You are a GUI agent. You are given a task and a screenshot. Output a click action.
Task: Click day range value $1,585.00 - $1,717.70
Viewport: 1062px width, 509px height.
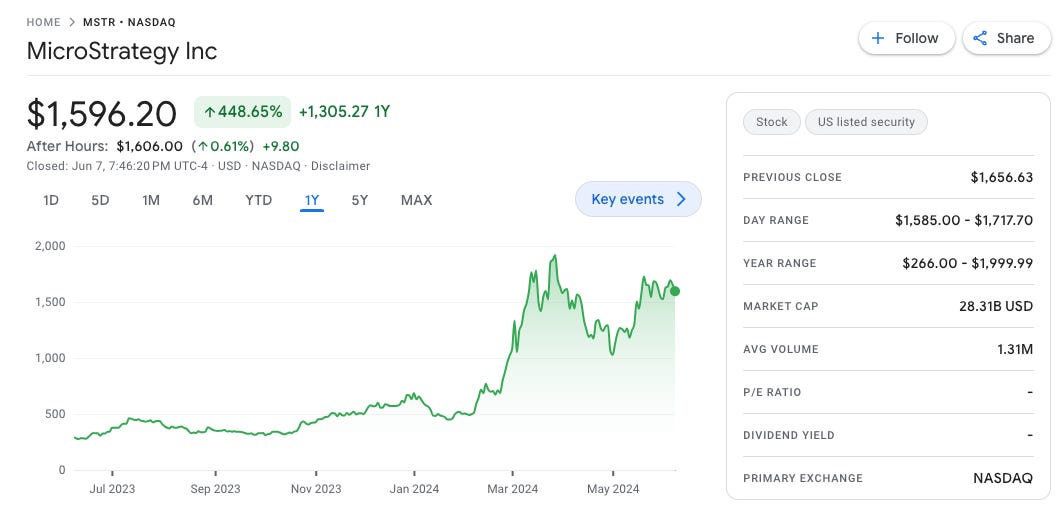click(x=964, y=221)
